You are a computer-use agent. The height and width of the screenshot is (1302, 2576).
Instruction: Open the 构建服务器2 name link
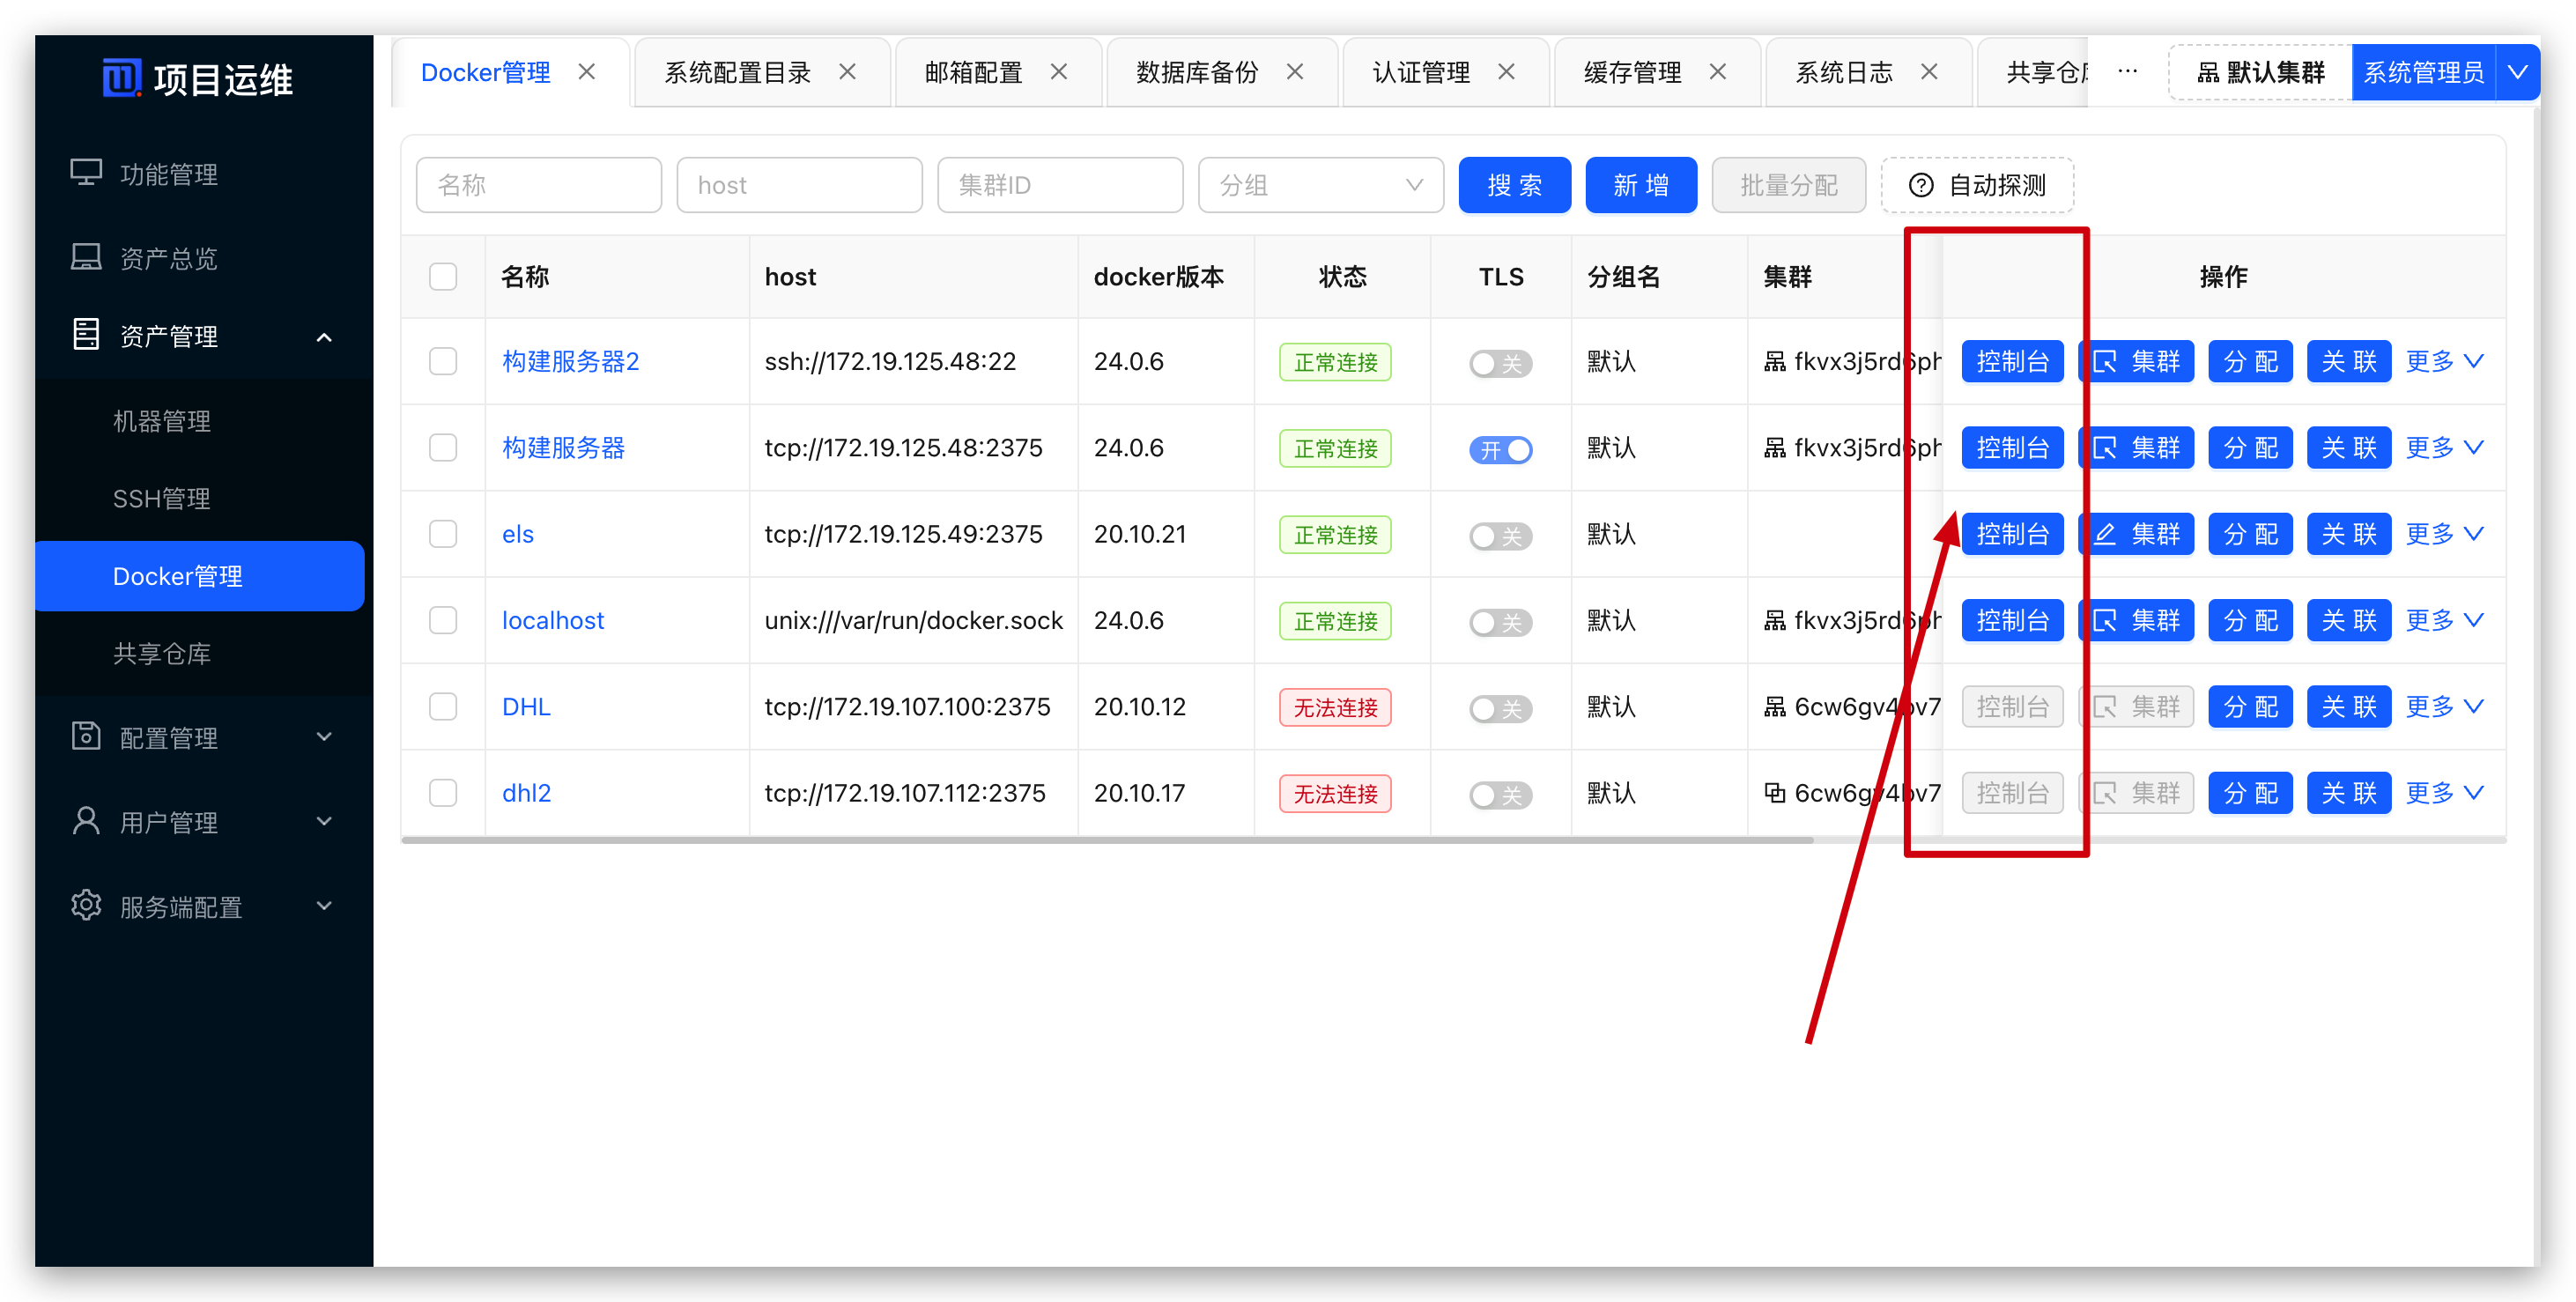(x=570, y=361)
